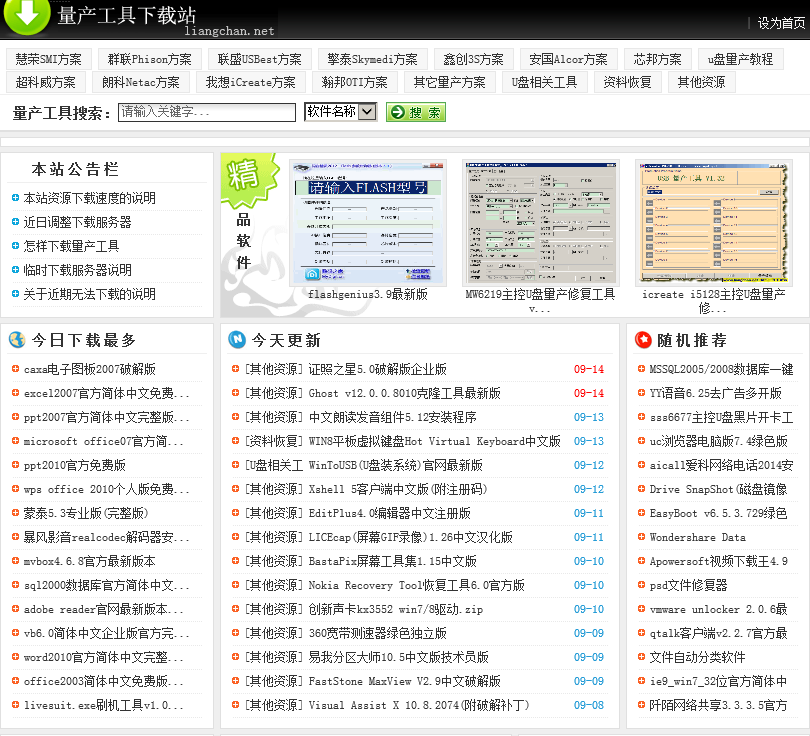Click the red icon beside 随机推荐
810x736 pixels.
(x=641, y=340)
